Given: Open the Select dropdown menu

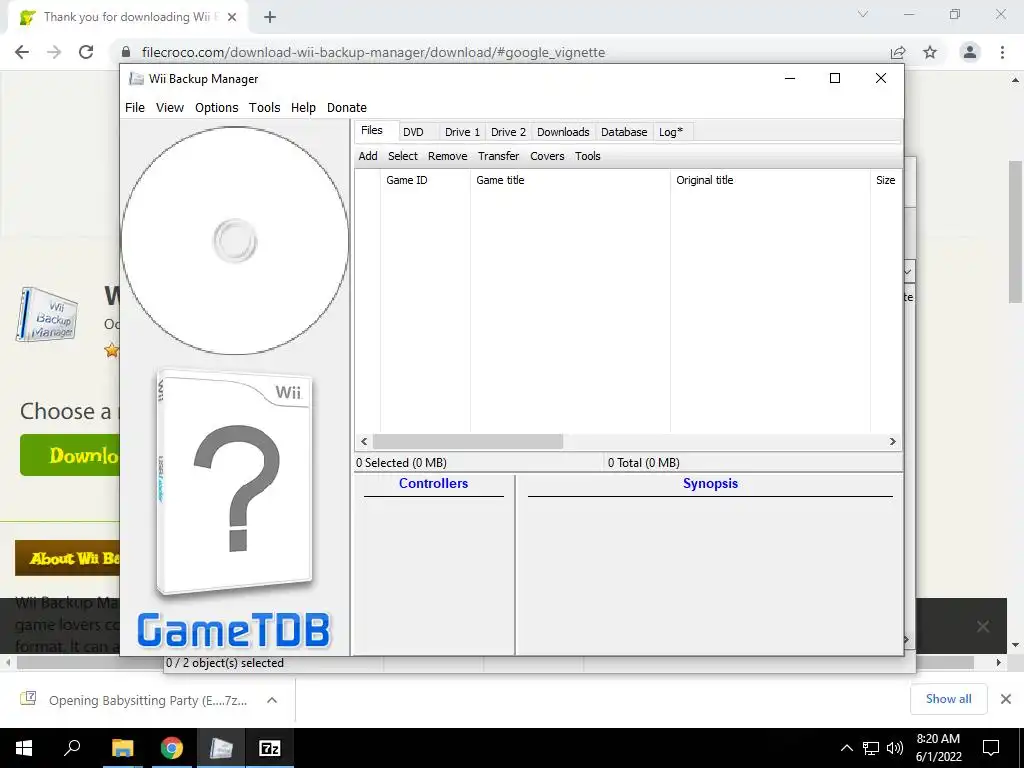Looking at the screenshot, I should (402, 156).
